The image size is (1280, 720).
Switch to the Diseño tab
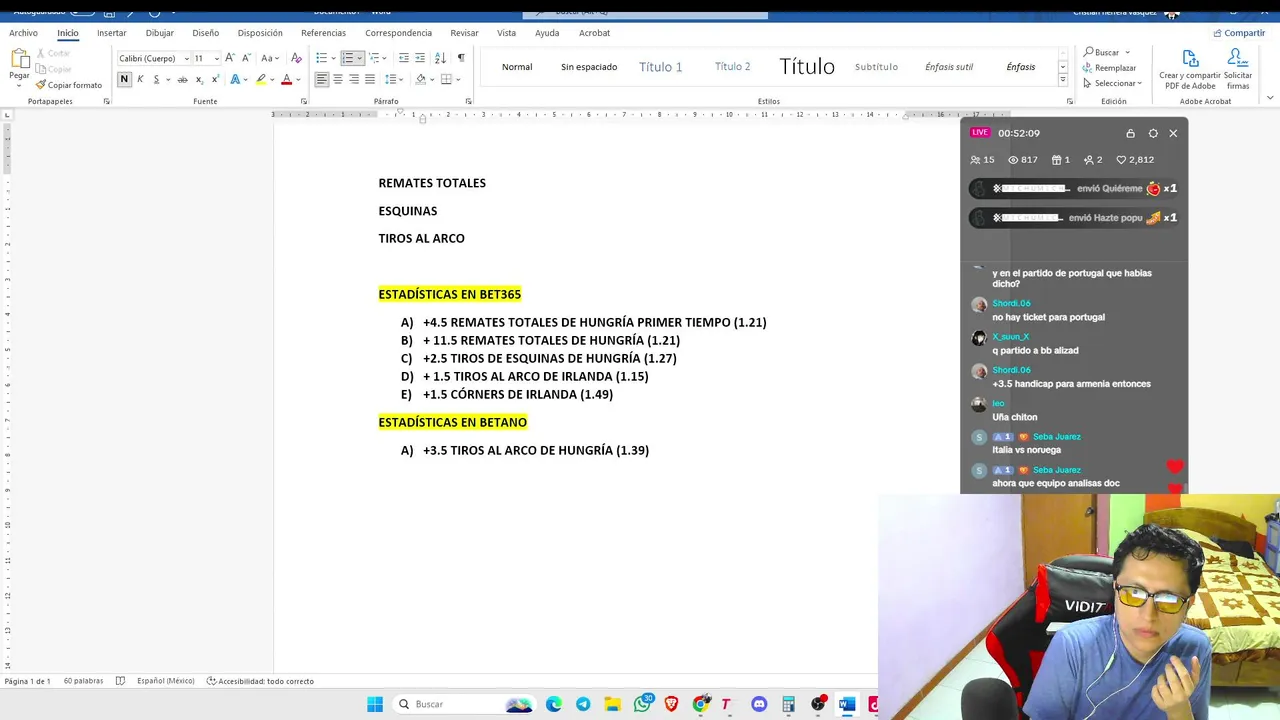click(206, 33)
